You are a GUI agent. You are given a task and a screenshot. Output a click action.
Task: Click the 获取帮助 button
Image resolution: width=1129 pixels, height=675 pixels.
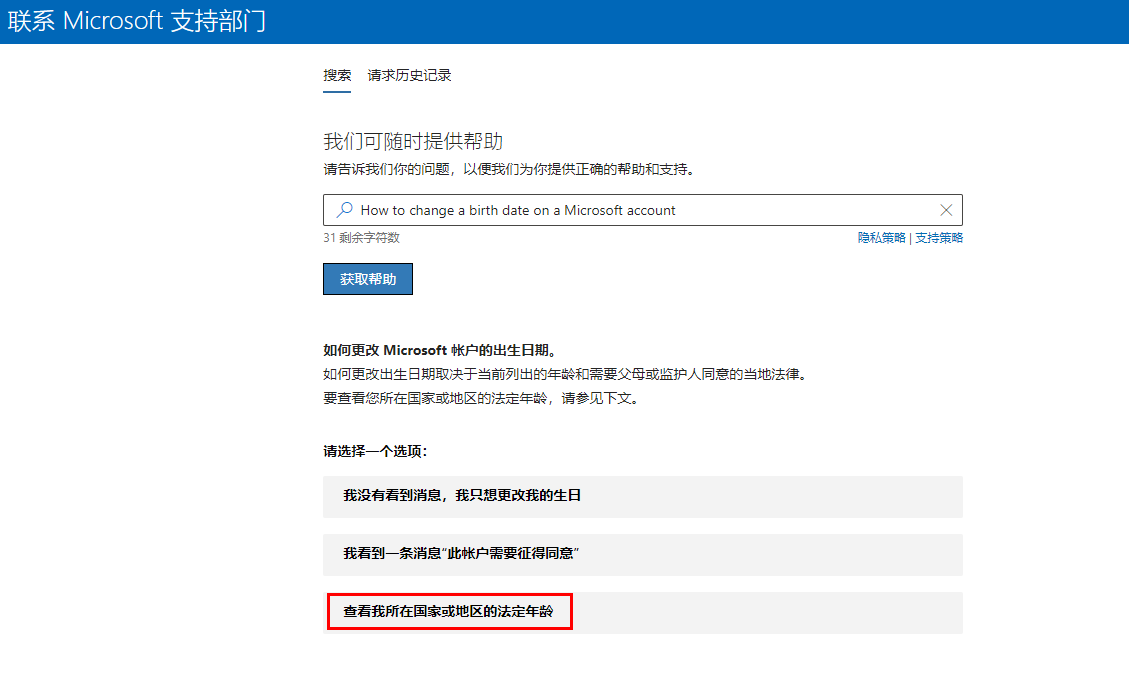(x=368, y=279)
